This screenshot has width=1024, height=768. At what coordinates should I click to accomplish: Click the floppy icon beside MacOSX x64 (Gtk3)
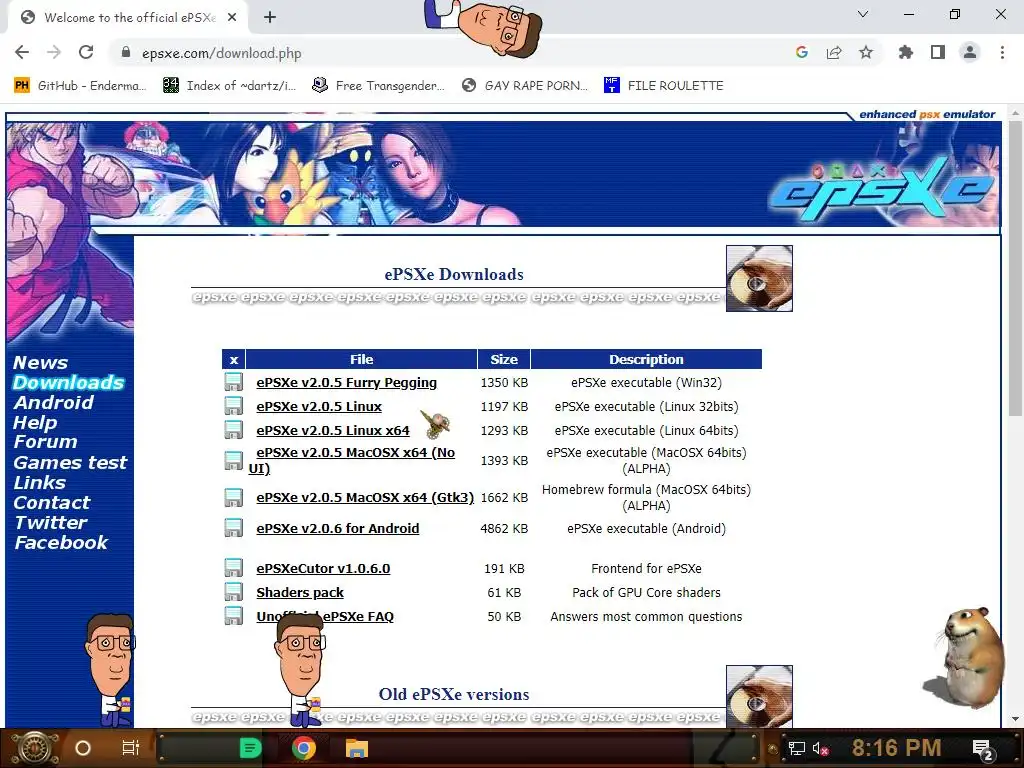(x=233, y=498)
